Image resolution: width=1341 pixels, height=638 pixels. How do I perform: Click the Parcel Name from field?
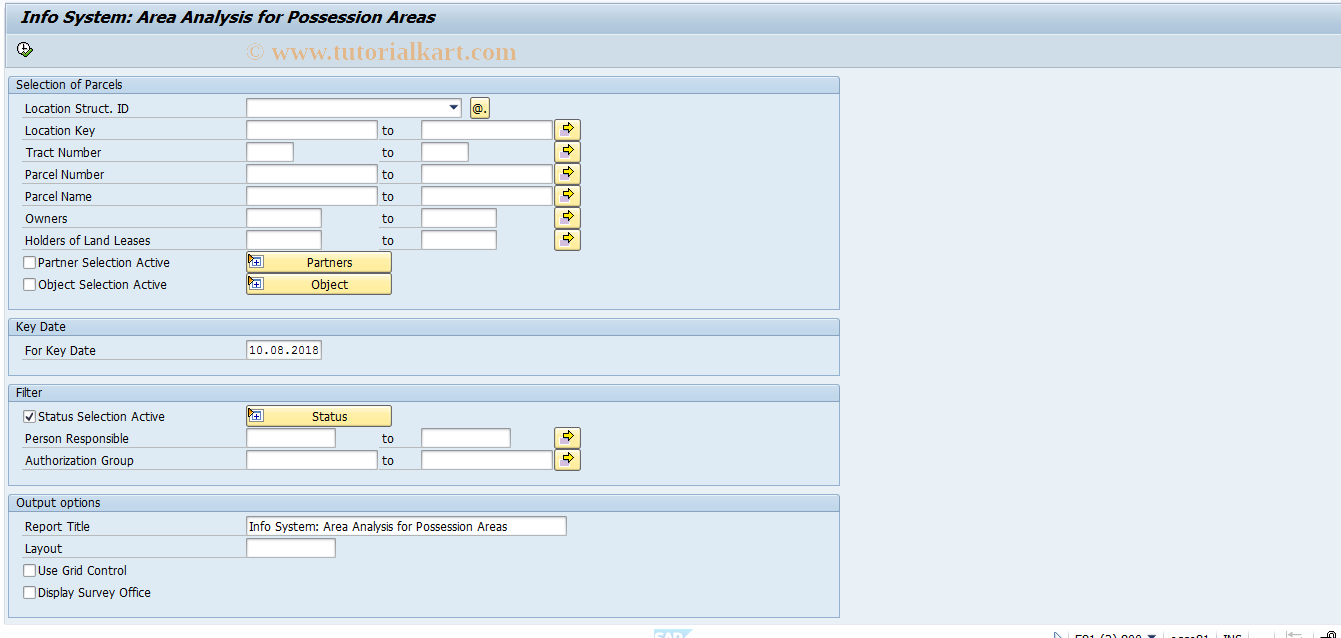point(312,196)
